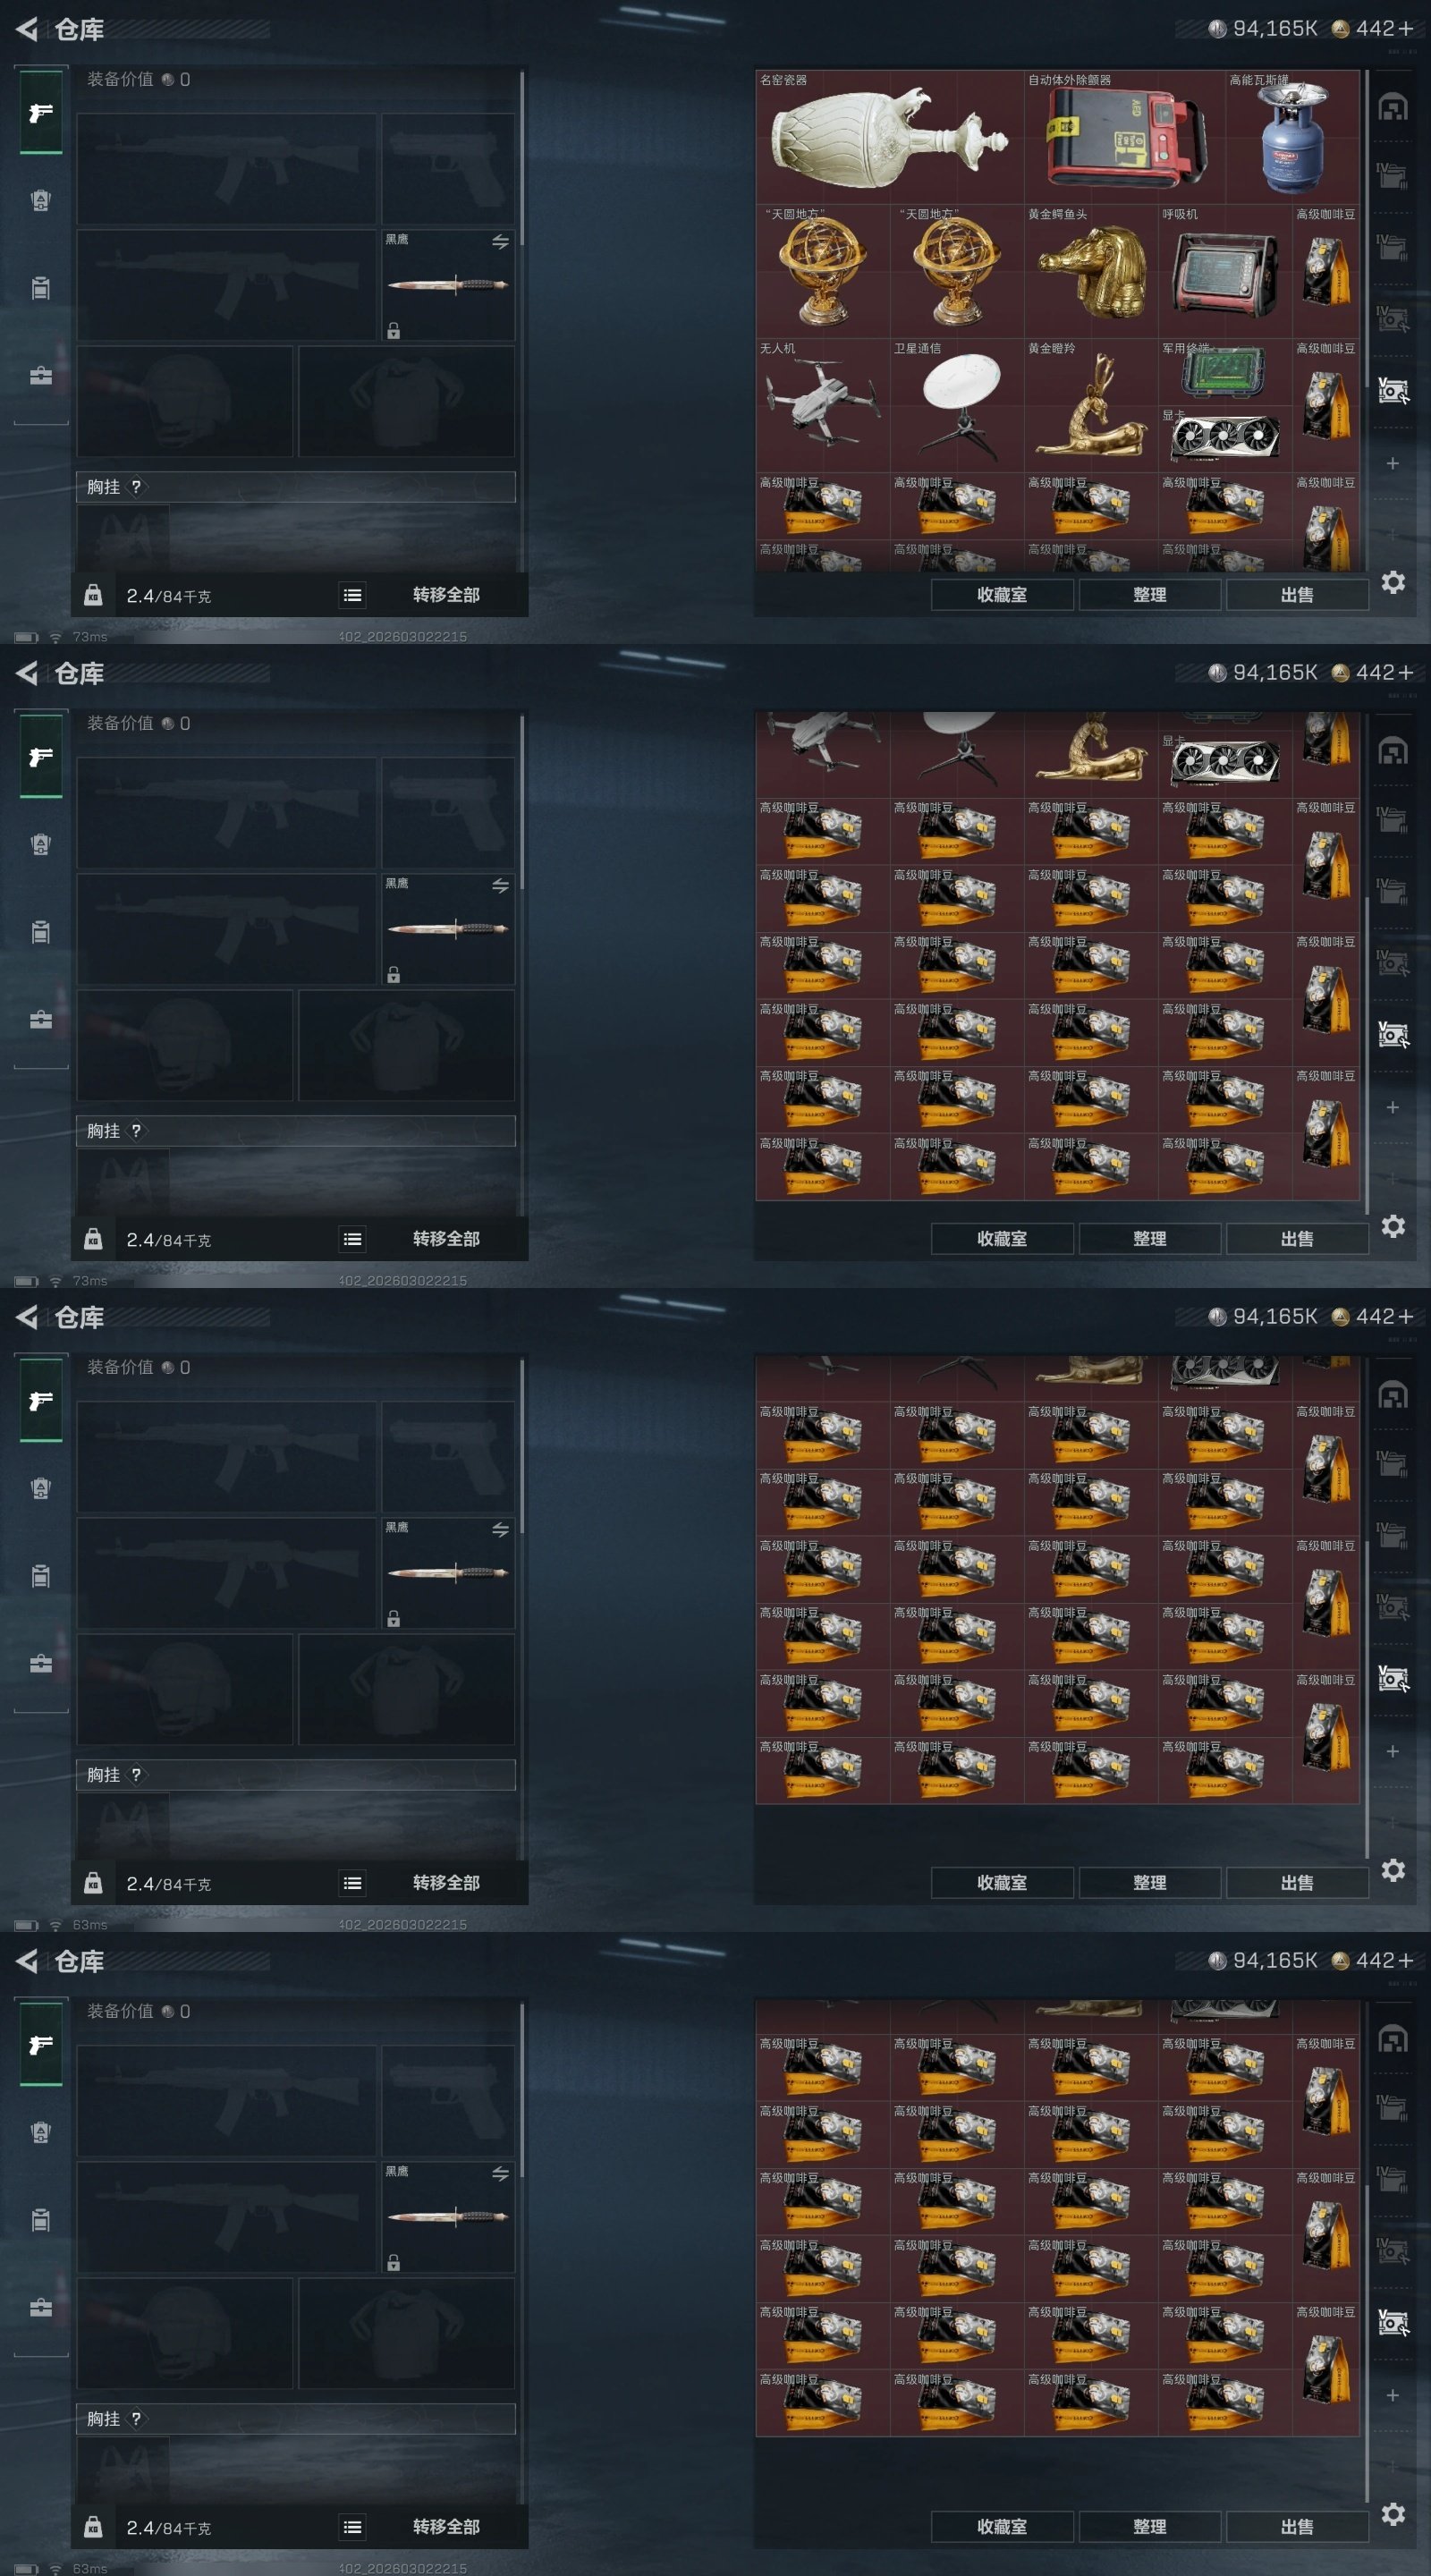Select fully visible 无人机 drone in first capture
The image size is (1431, 2576).
[823, 405]
